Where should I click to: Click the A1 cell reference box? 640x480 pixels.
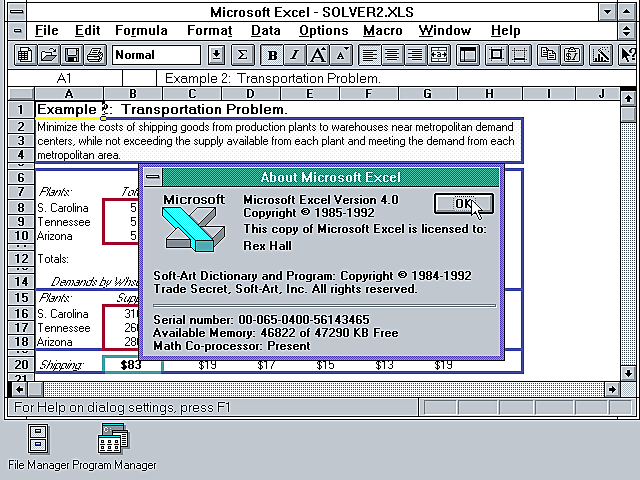[64, 78]
